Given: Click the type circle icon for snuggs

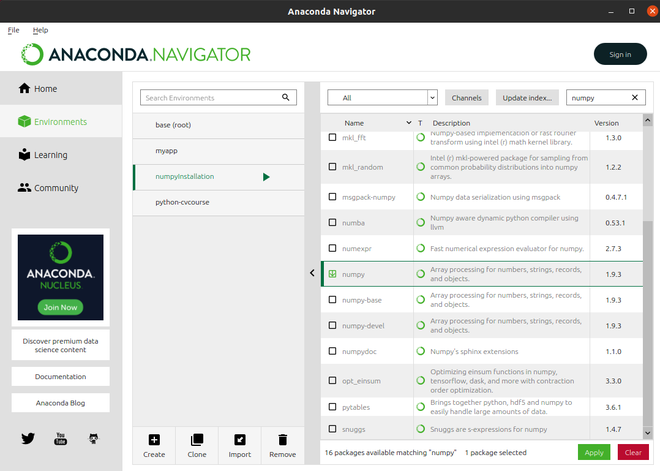Looking at the screenshot, I should click(420, 429).
